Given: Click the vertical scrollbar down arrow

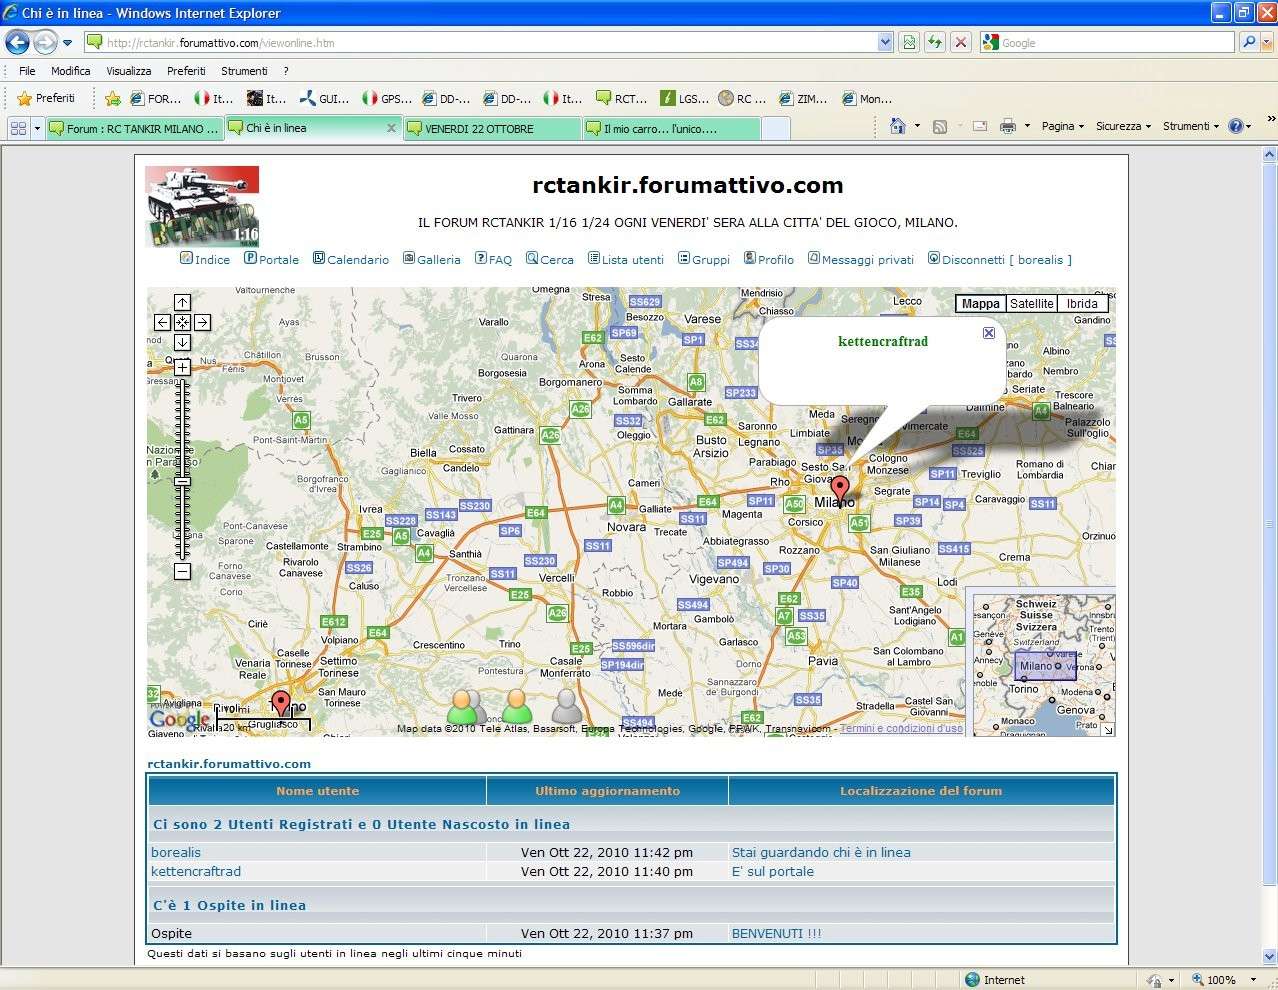Looking at the screenshot, I should click(1270, 955).
